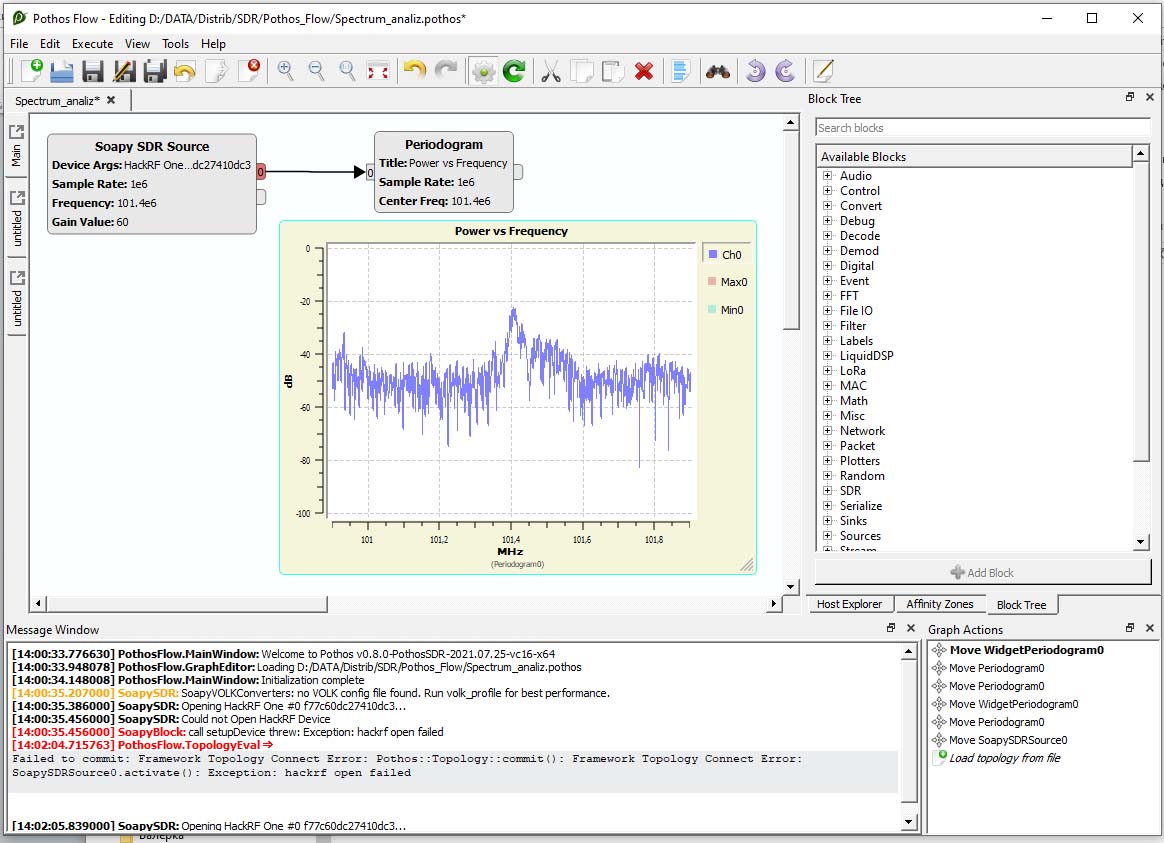Open the View menu

click(x=137, y=44)
